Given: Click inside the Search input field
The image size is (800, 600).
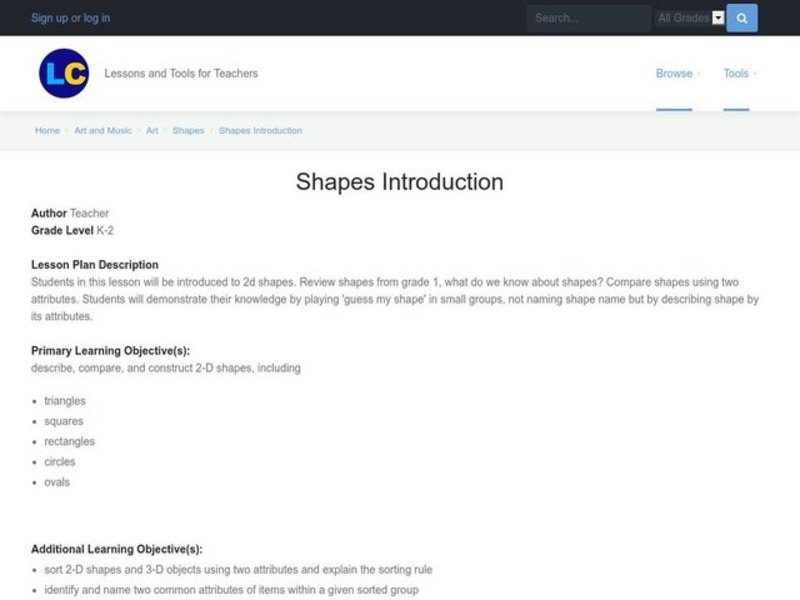Looking at the screenshot, I should 588,18.
